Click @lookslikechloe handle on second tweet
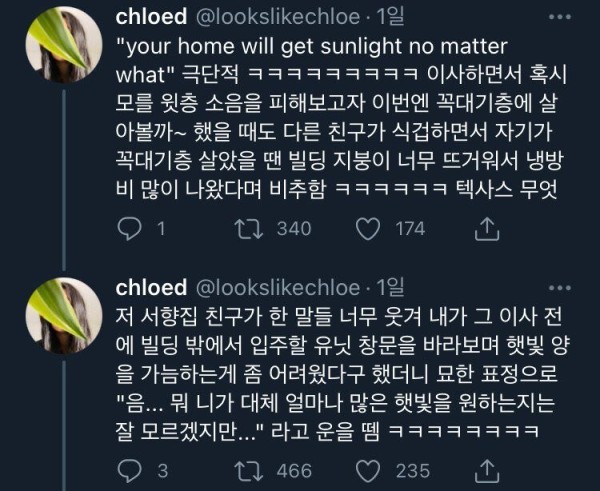Screen dimensions: 600x491 click(x=278, y=288)
